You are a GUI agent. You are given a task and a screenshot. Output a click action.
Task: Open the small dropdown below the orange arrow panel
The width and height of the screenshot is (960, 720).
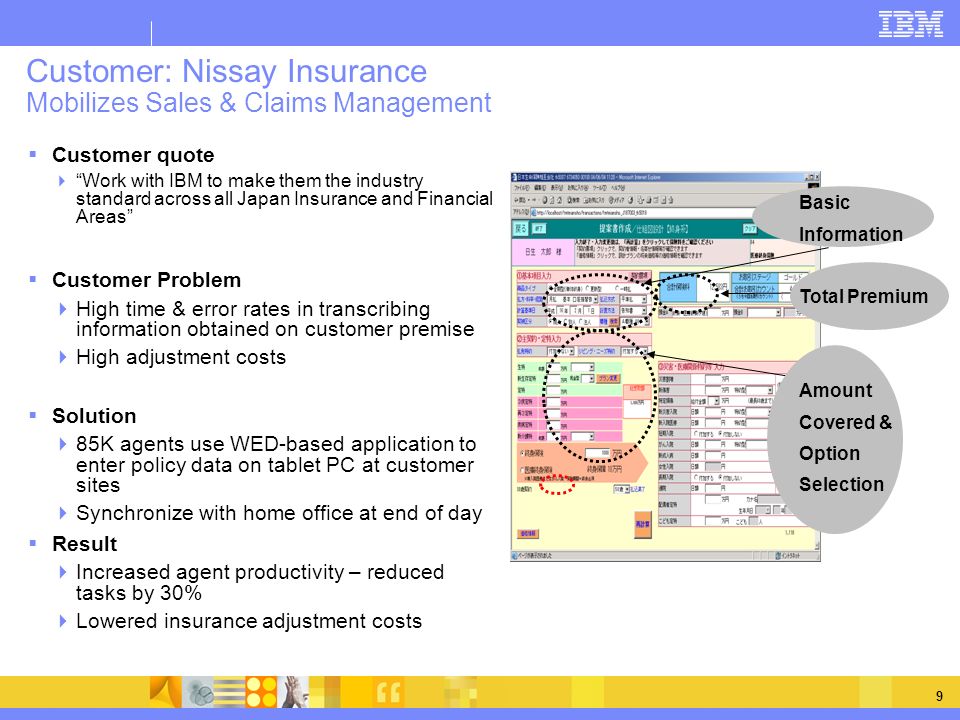pos(621,489)
